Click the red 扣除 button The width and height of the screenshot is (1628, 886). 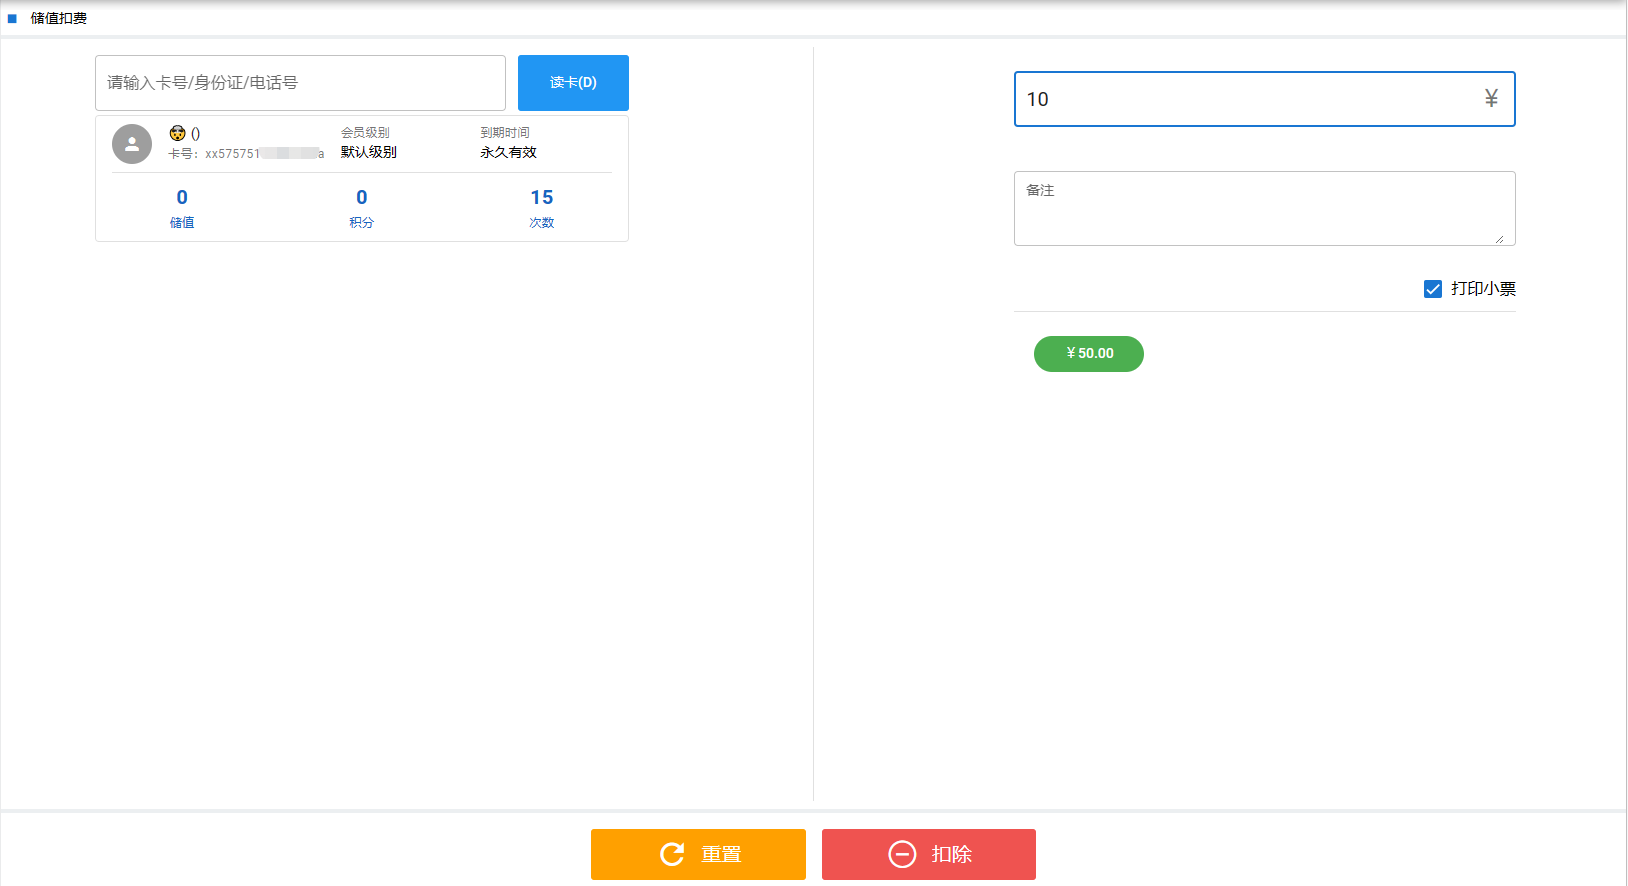(x=929, y=854)
